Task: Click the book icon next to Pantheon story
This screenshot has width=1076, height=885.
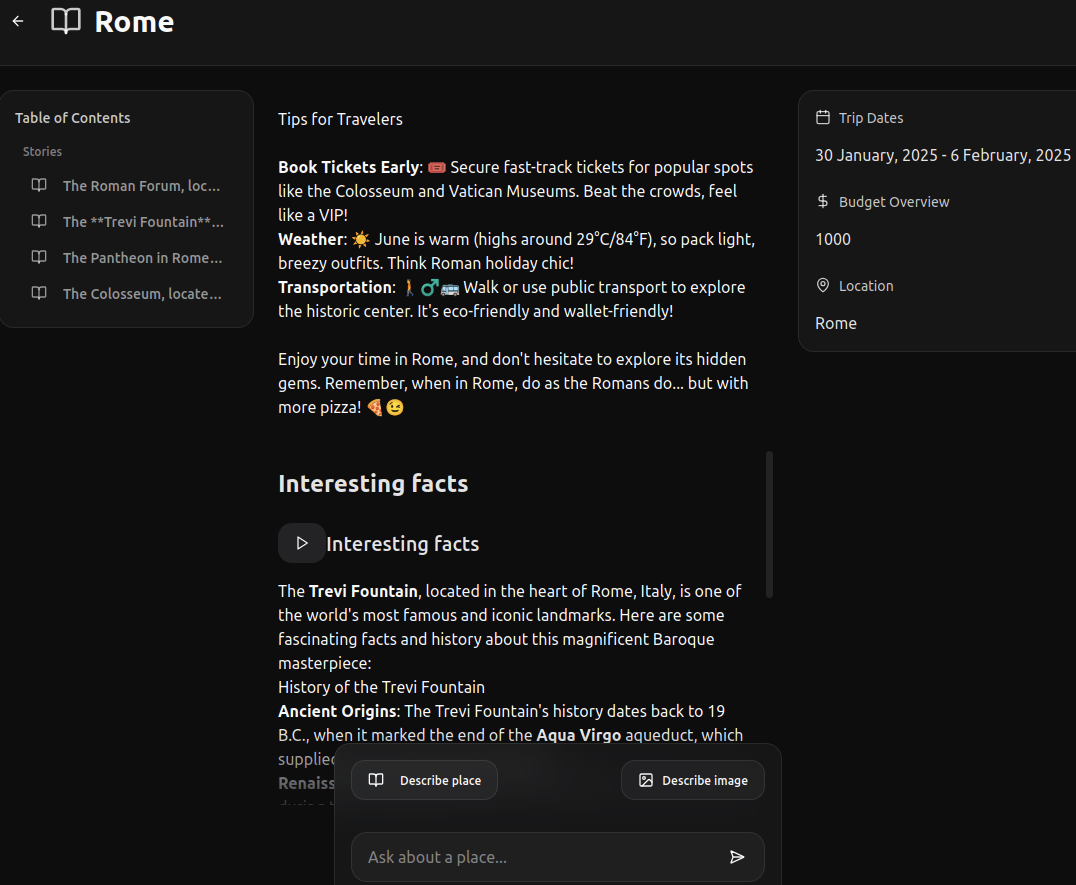Action: click(39, 257)
